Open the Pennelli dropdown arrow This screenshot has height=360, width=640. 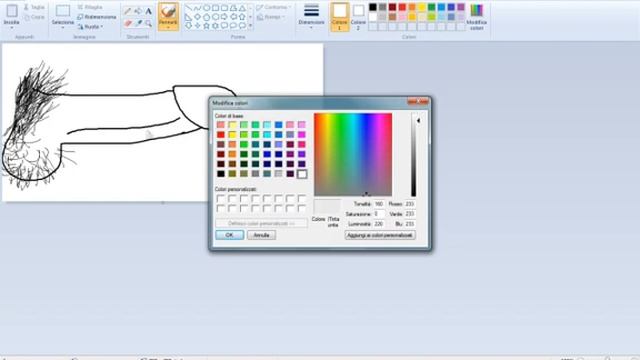click(x=168, y=28)
